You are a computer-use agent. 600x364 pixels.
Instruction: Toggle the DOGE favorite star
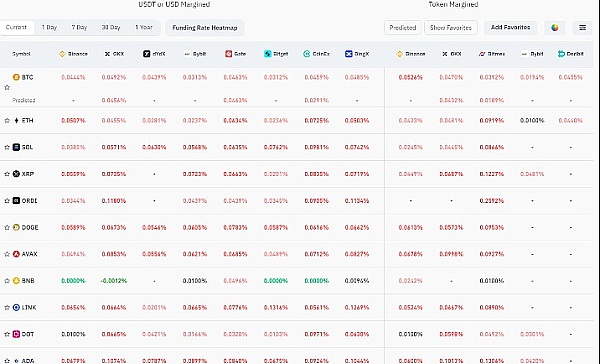pos(7,227)
